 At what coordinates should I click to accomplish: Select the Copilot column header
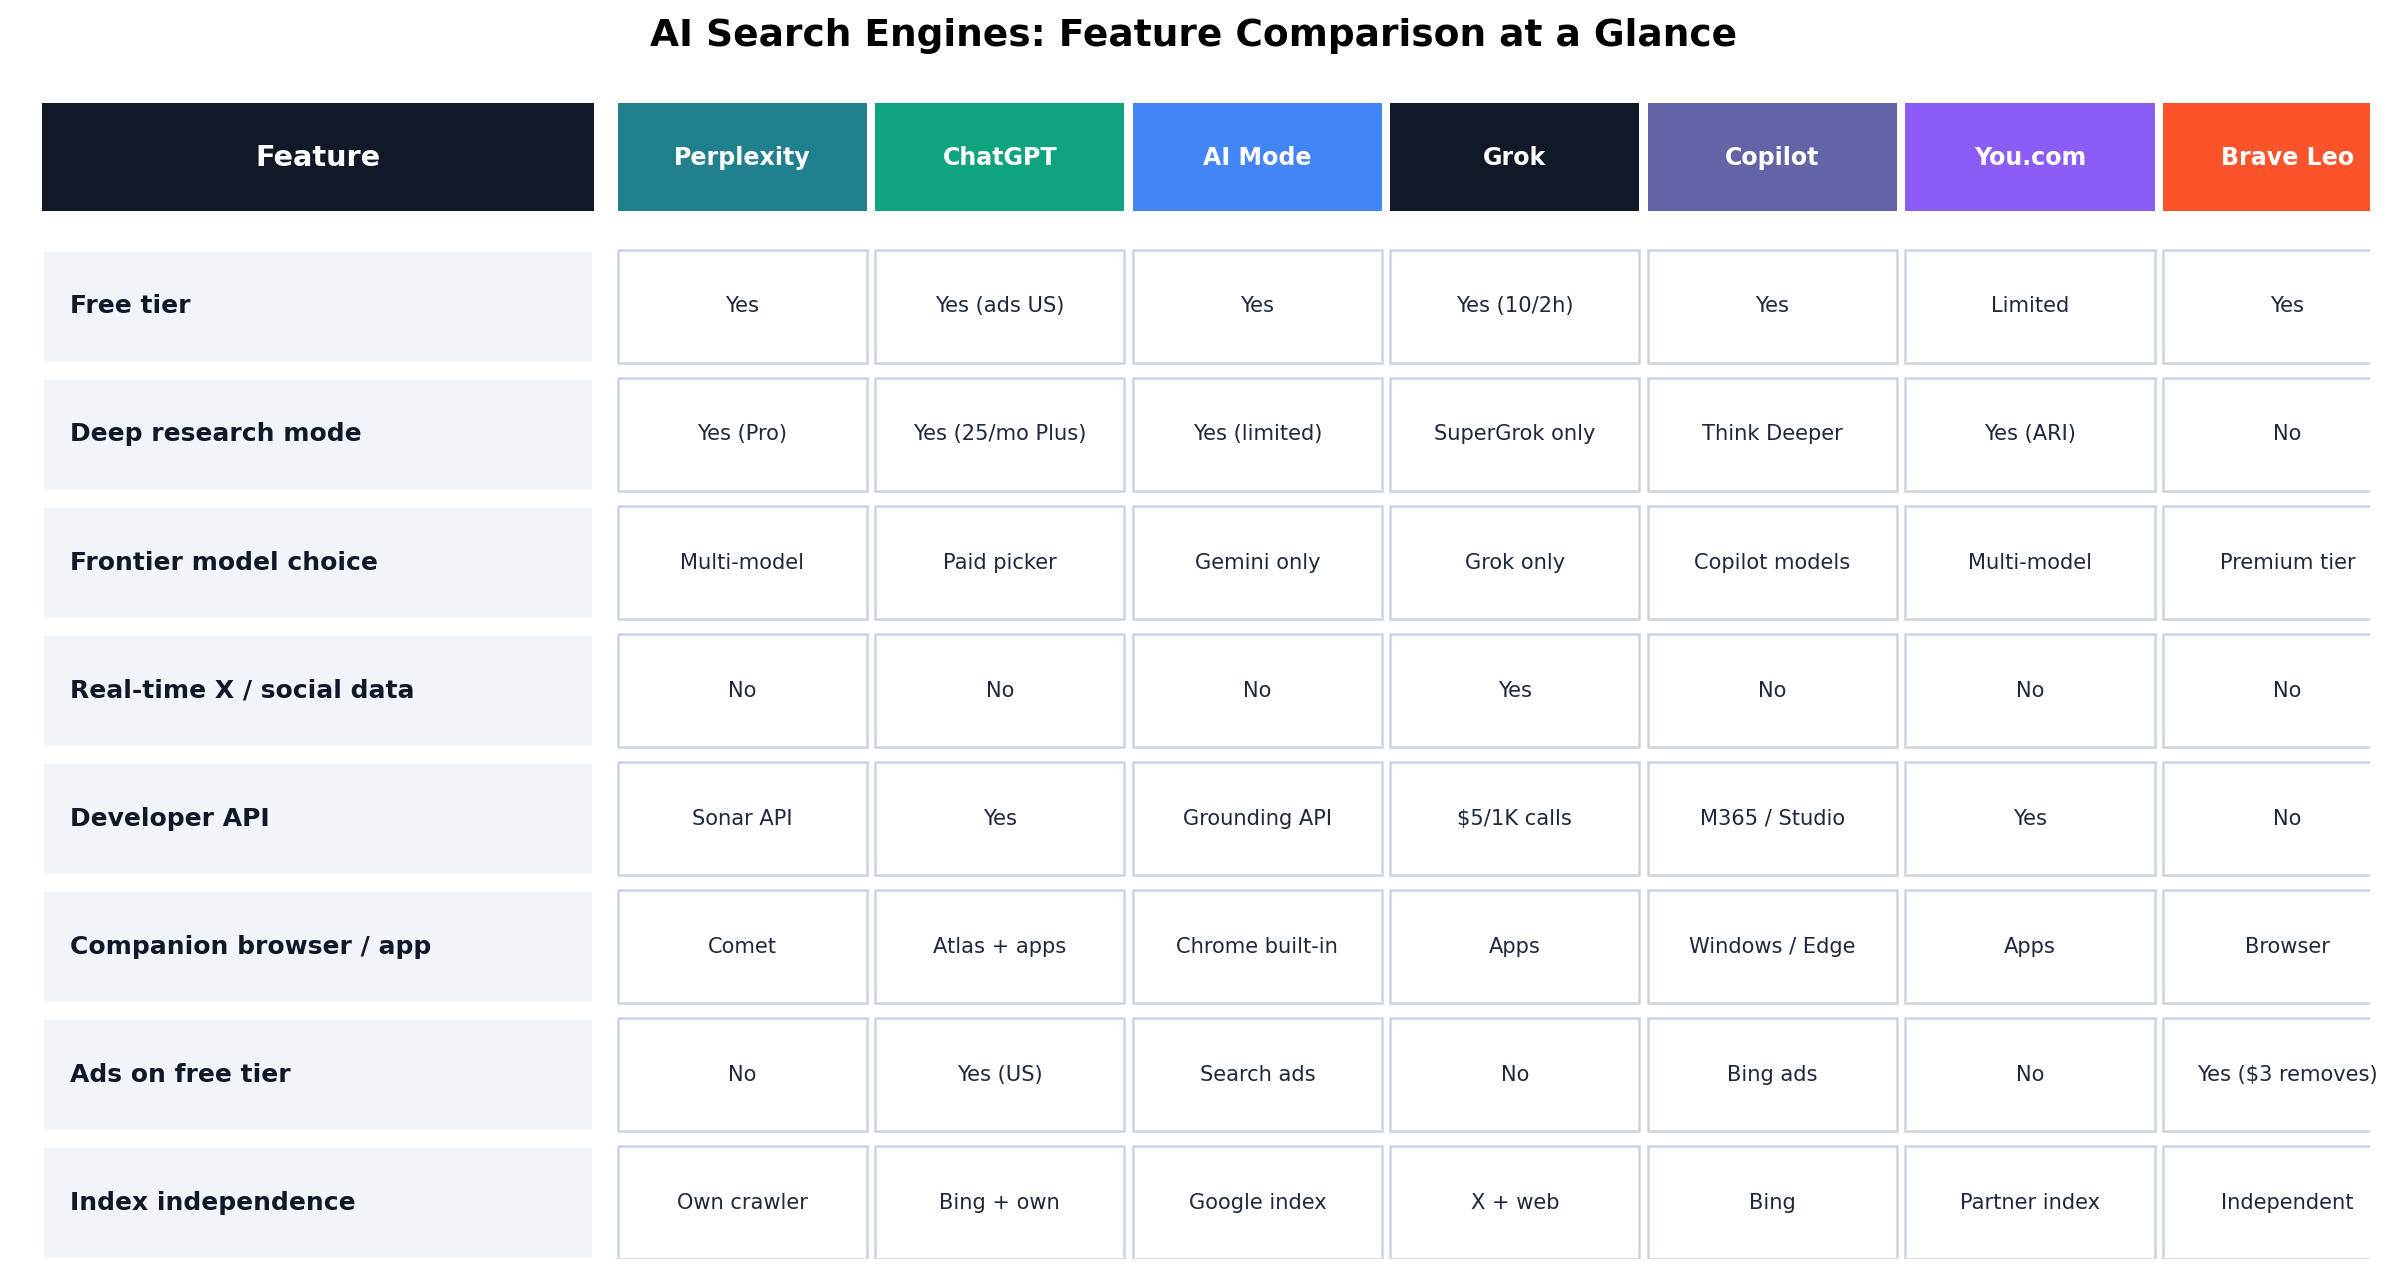(1772, 157)
